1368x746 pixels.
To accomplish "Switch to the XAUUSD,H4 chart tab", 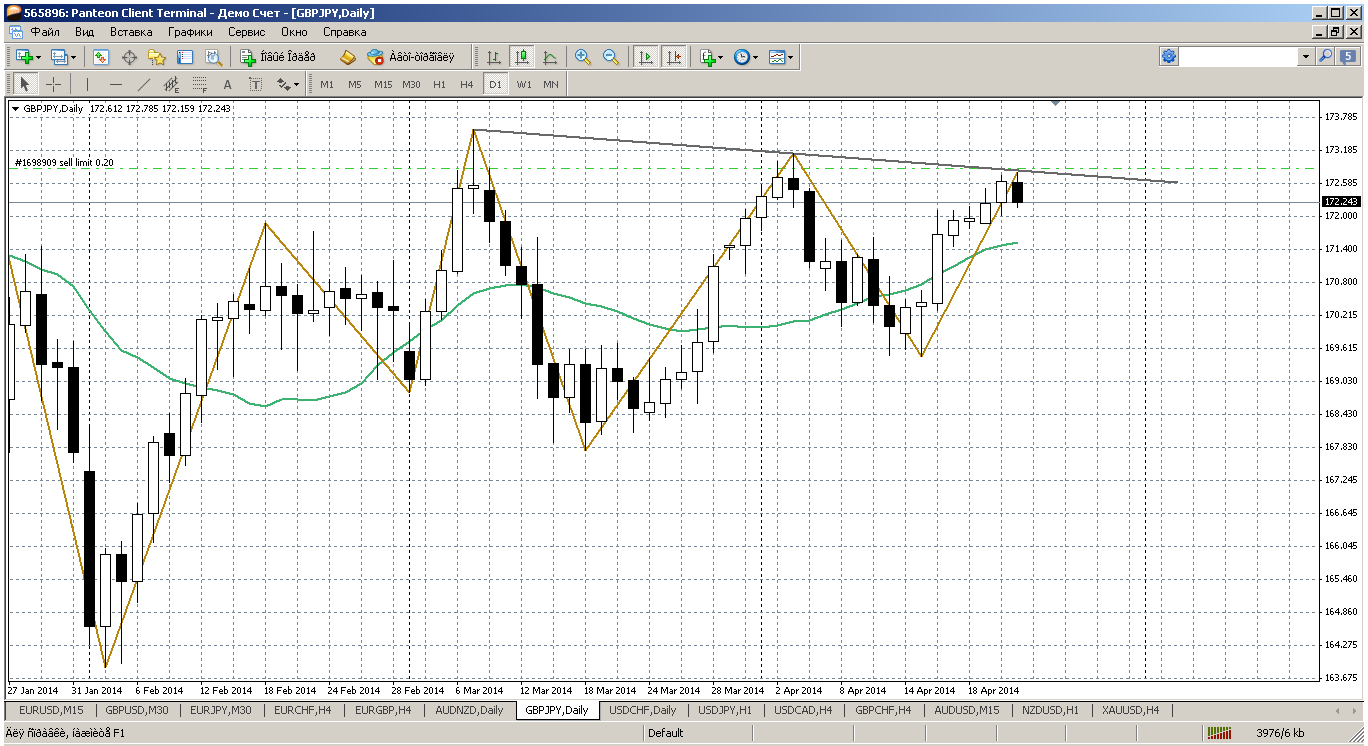I will 1130,710.
